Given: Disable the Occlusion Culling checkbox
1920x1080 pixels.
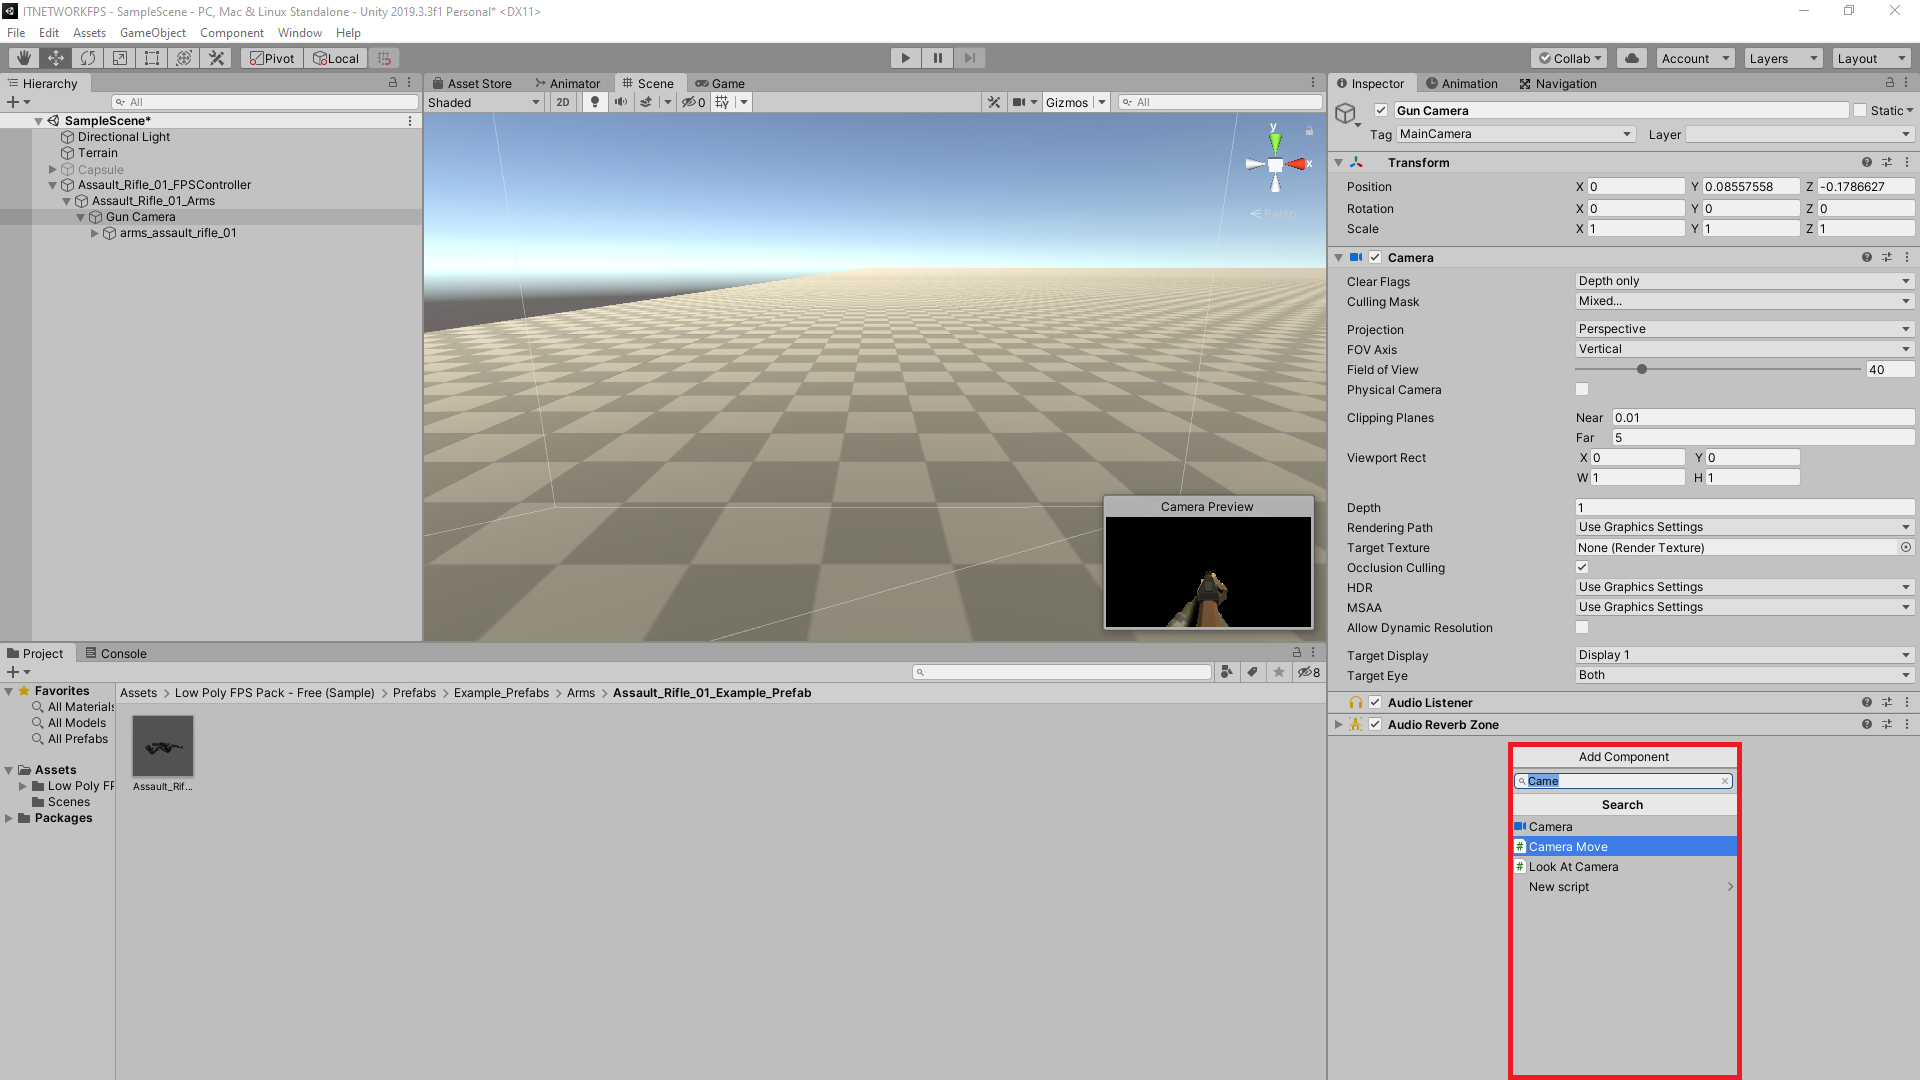Looking at the screenshot, I should [1582, 567].
